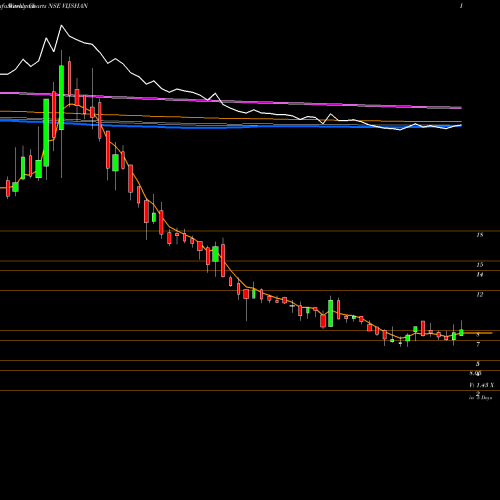Click the price label 18
The image size is (500, 500).
pyautogui.click(x=480, y=235)
